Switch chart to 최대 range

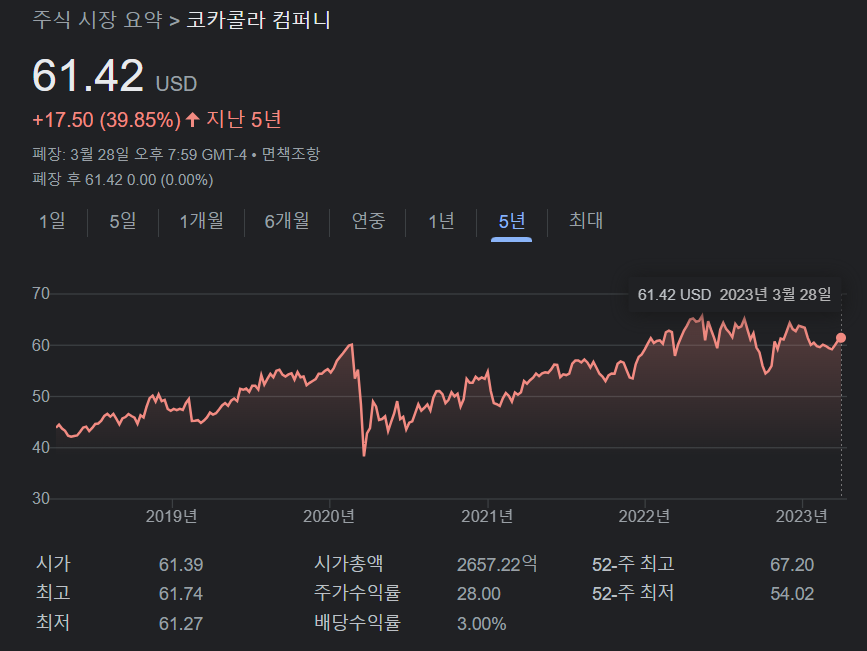[586, 221]
